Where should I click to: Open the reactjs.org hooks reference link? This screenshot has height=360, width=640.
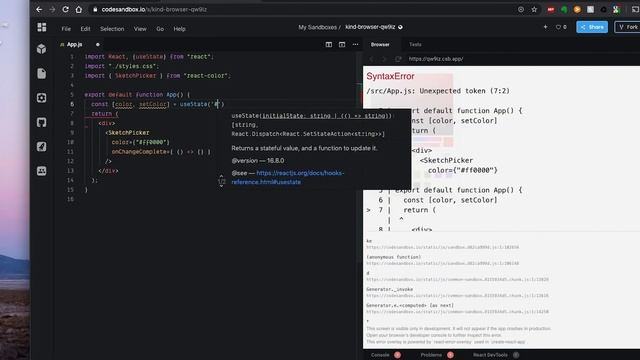pos(288,178)
